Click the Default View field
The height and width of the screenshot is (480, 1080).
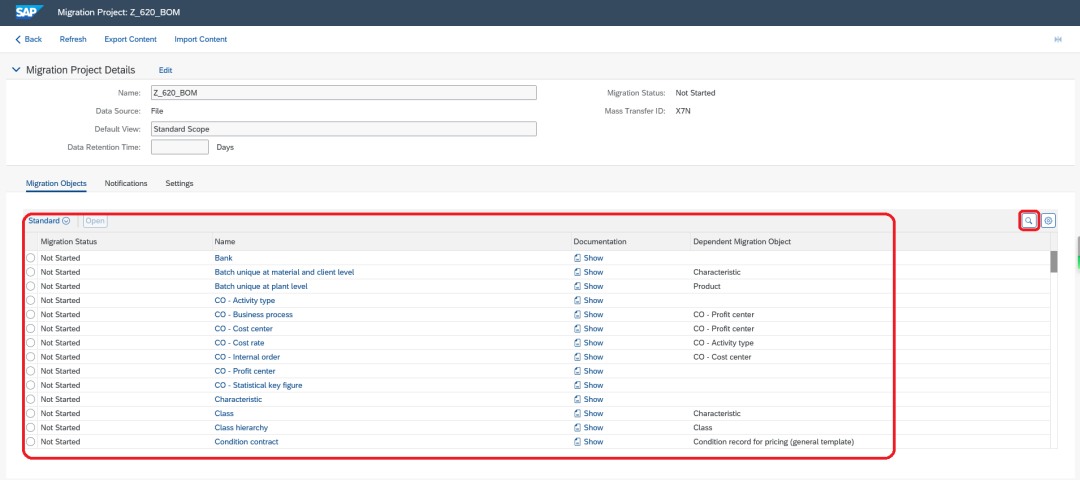click(x=344, y=129)
